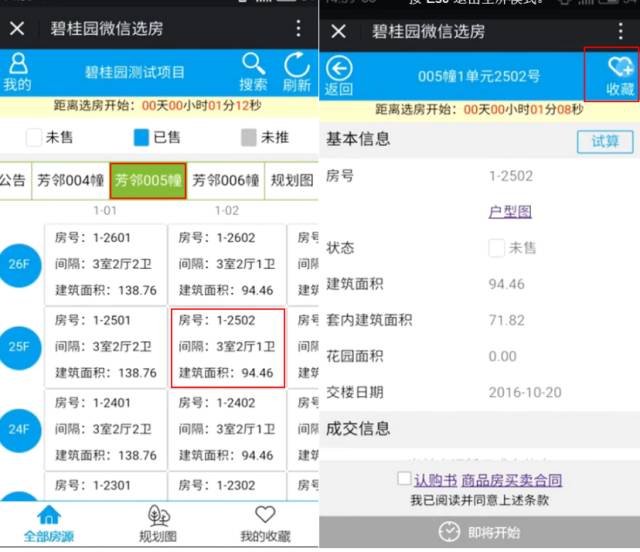The width and height of the screenshot is (640, 552).
Task: Tap the 即将开始 button
Action: pos(480,532)
